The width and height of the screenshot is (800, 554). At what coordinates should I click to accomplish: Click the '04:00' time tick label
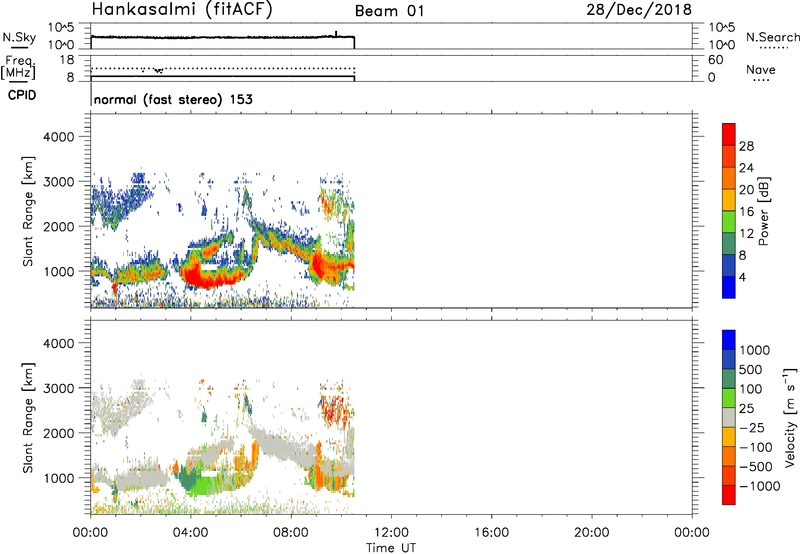(190, 533)
